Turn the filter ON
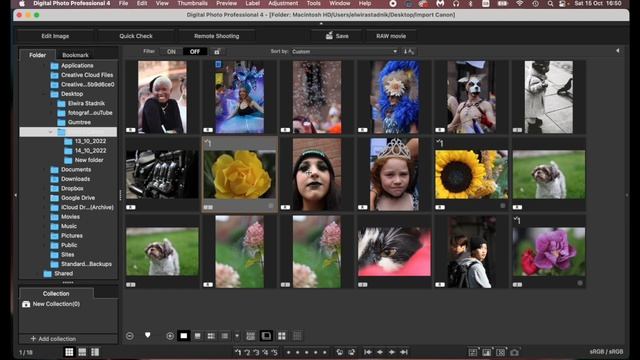The height and width of the screenshot is (360, 640). [171, 51]
